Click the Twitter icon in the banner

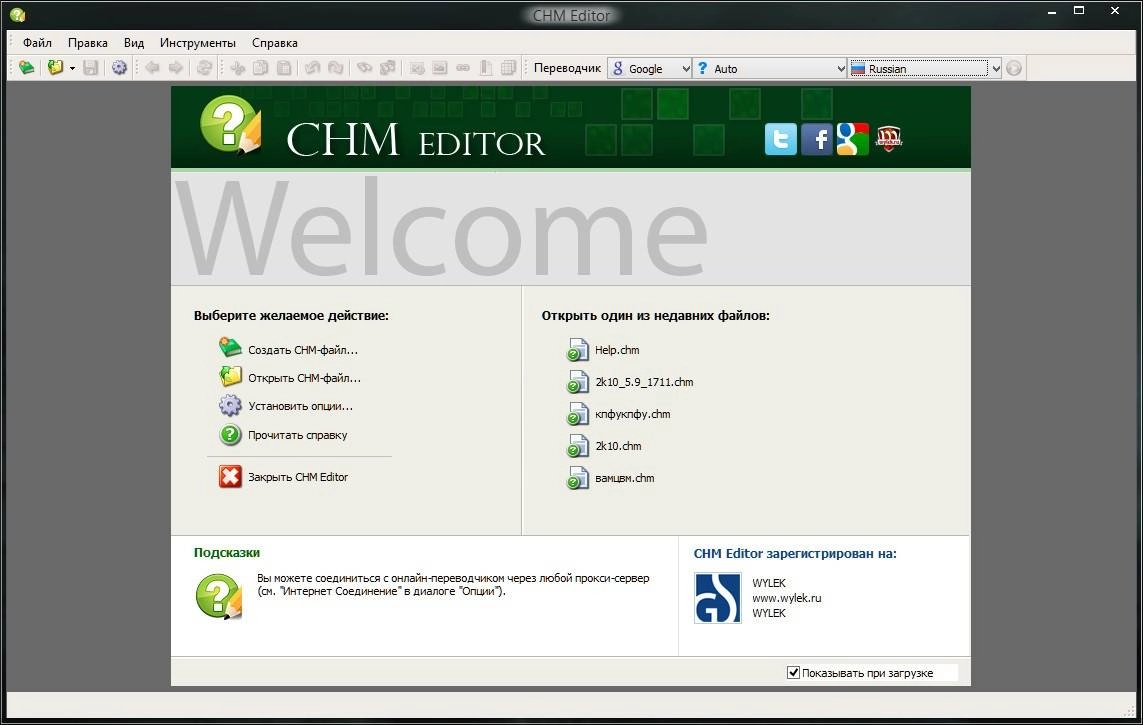pos(780,138)
